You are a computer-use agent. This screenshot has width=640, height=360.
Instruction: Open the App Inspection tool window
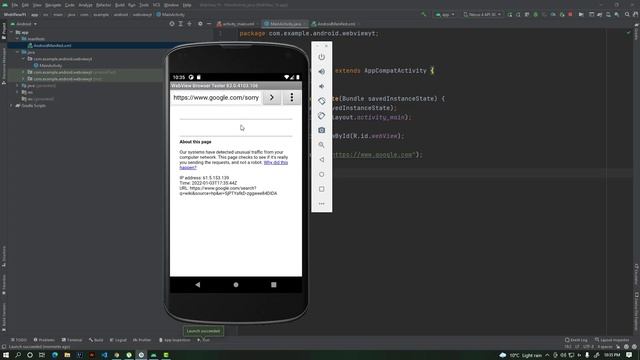tap(174, 340)
